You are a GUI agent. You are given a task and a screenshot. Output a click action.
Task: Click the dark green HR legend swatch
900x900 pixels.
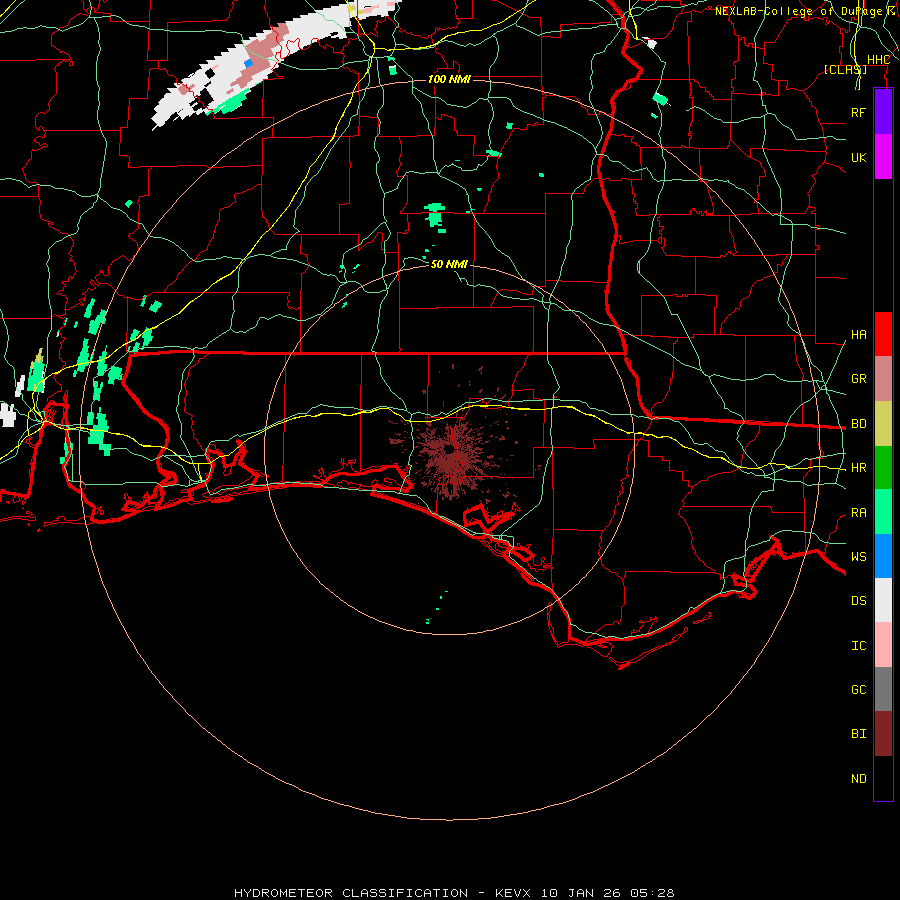883,468
